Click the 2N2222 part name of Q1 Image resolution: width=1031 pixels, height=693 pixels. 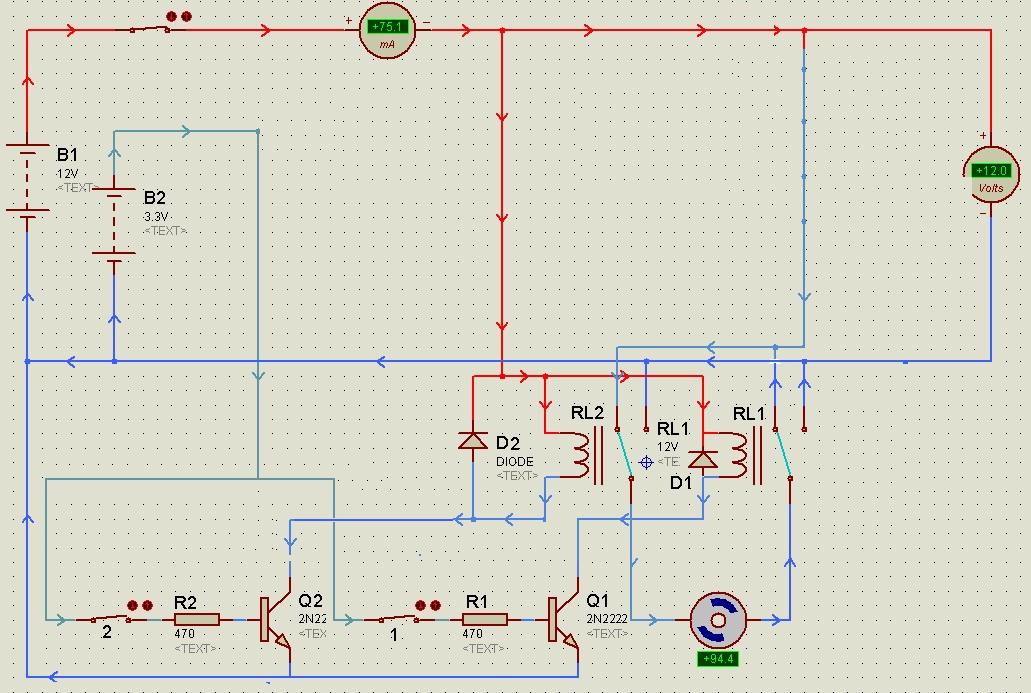(606, 619)
